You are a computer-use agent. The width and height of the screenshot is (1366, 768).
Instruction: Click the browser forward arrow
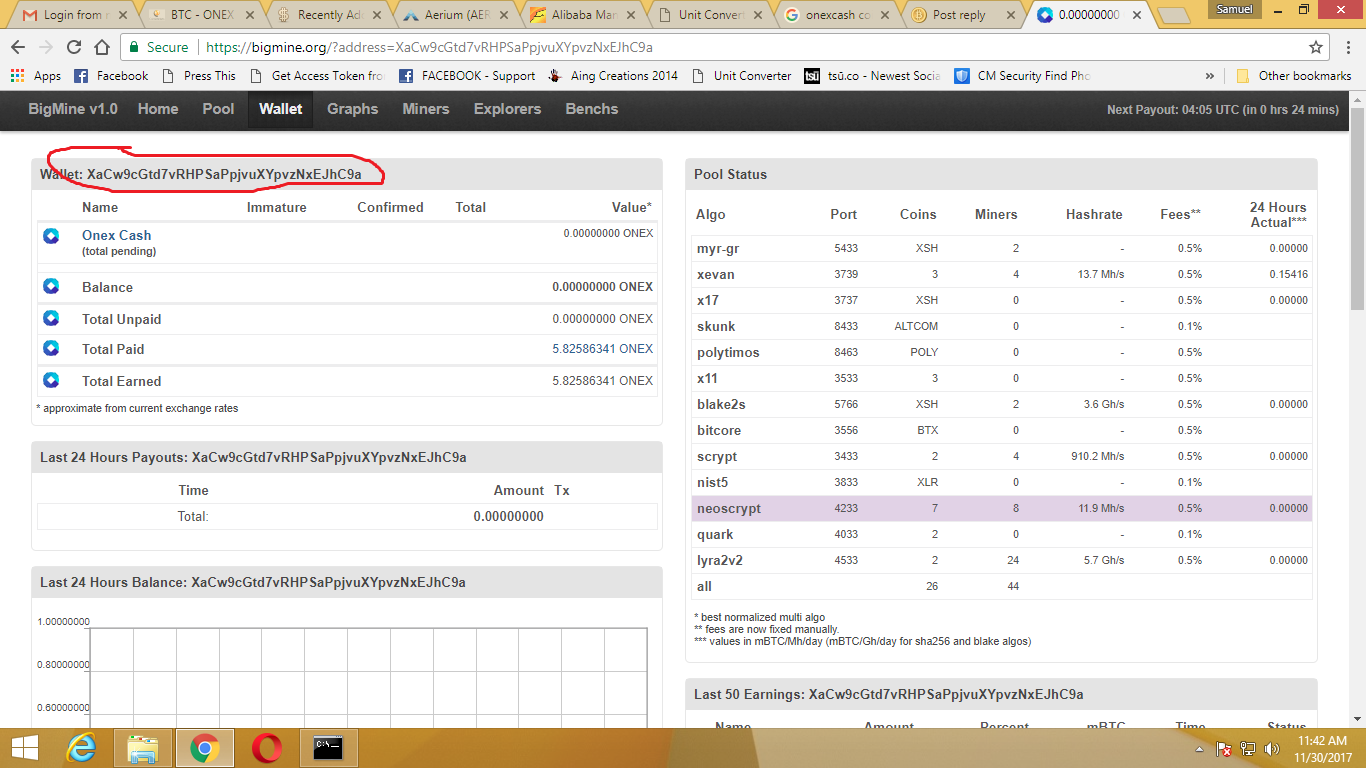(x=46, y=47)
